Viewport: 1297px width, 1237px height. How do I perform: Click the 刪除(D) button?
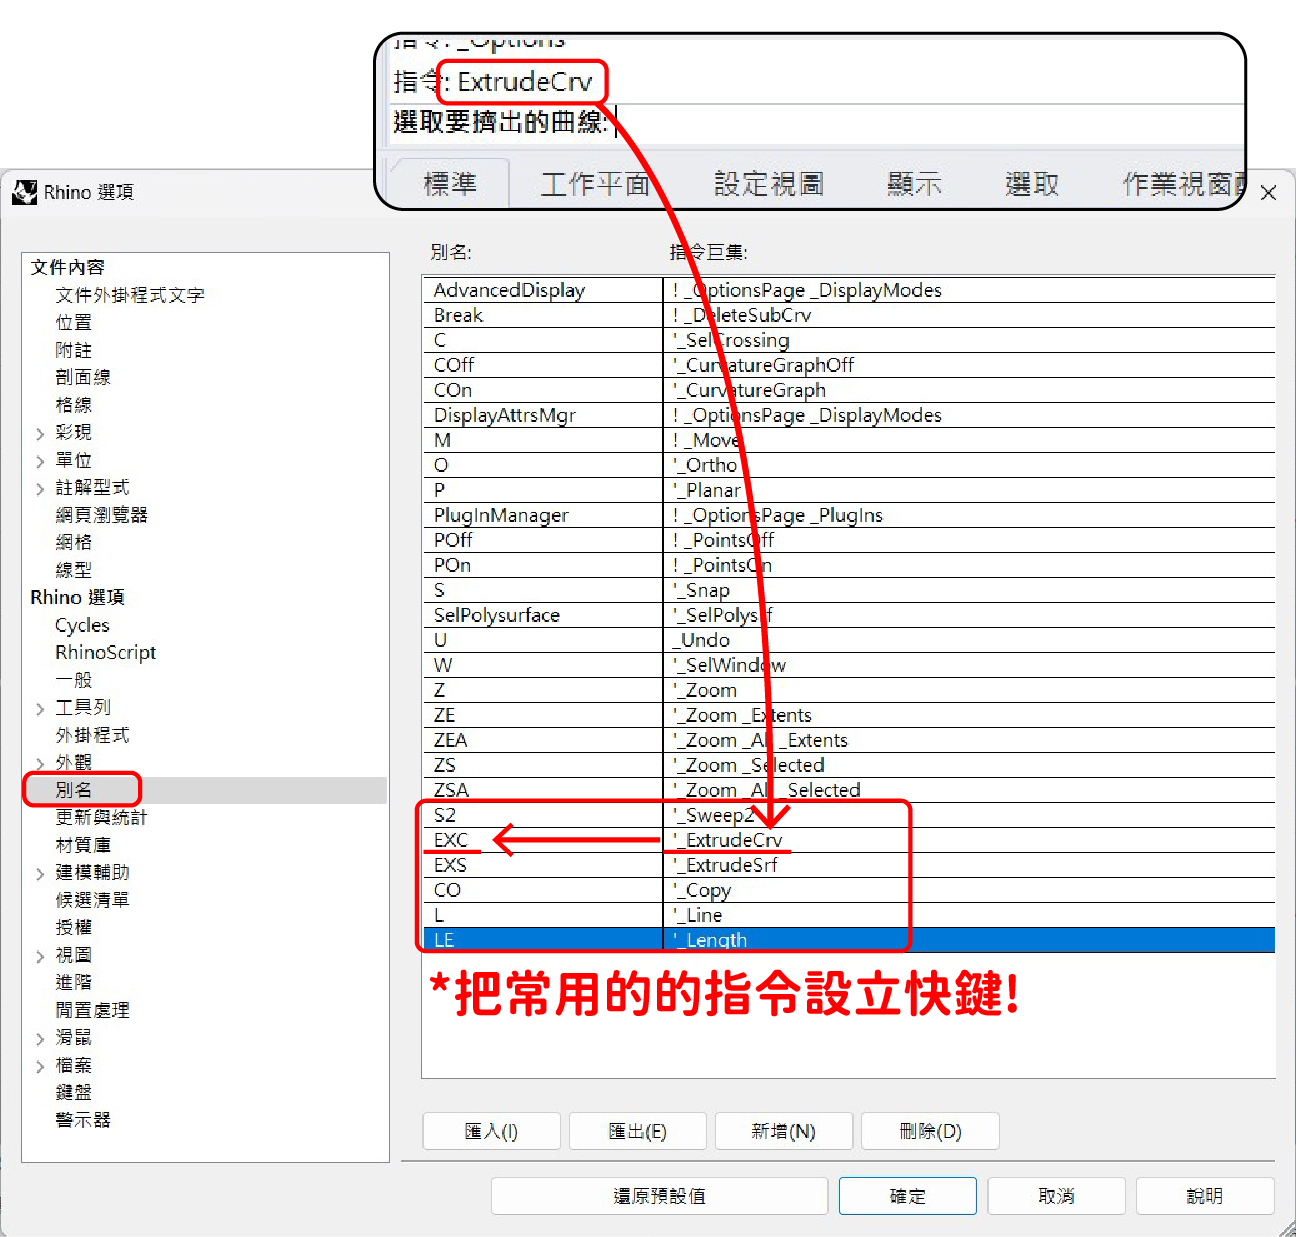pyautogui.click(x=930, y=1131)
